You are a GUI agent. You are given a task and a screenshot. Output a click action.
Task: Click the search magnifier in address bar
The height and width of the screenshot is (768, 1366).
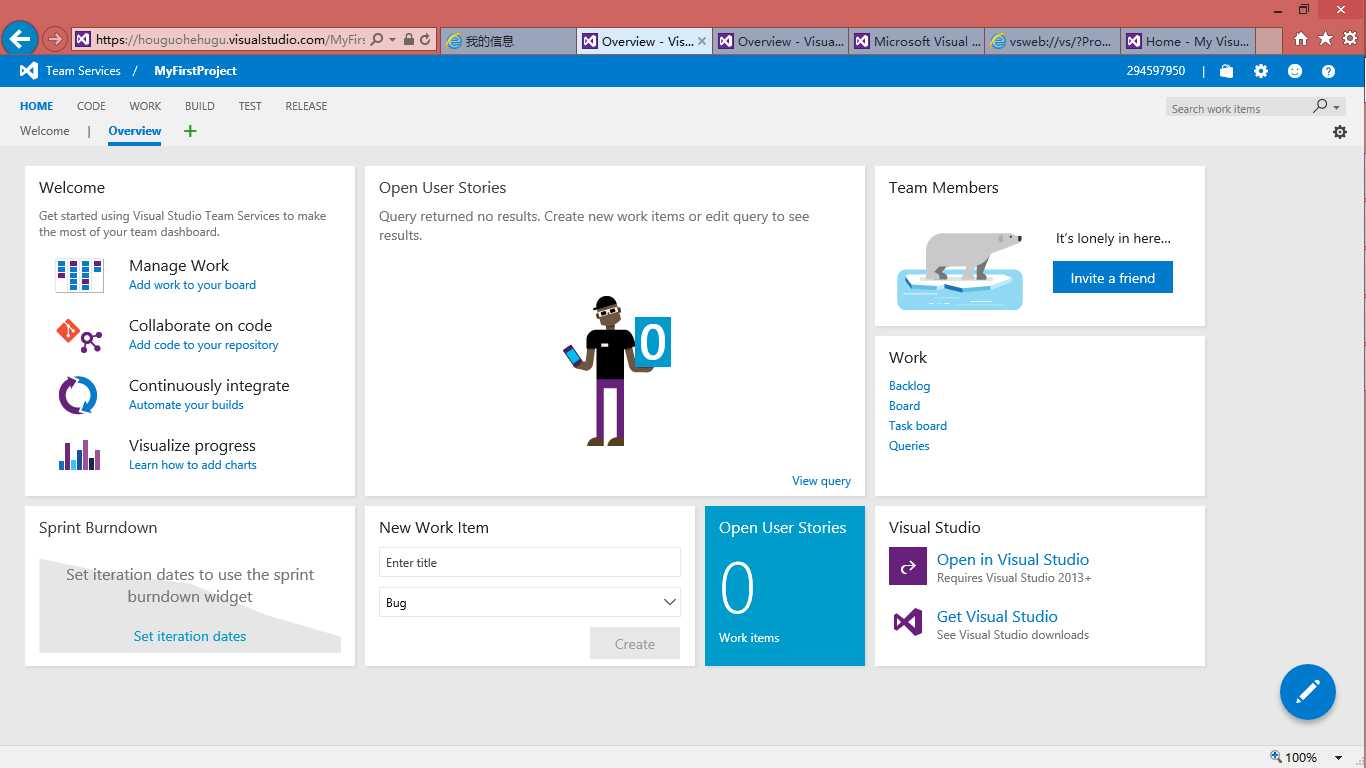(x=377, y=40)
